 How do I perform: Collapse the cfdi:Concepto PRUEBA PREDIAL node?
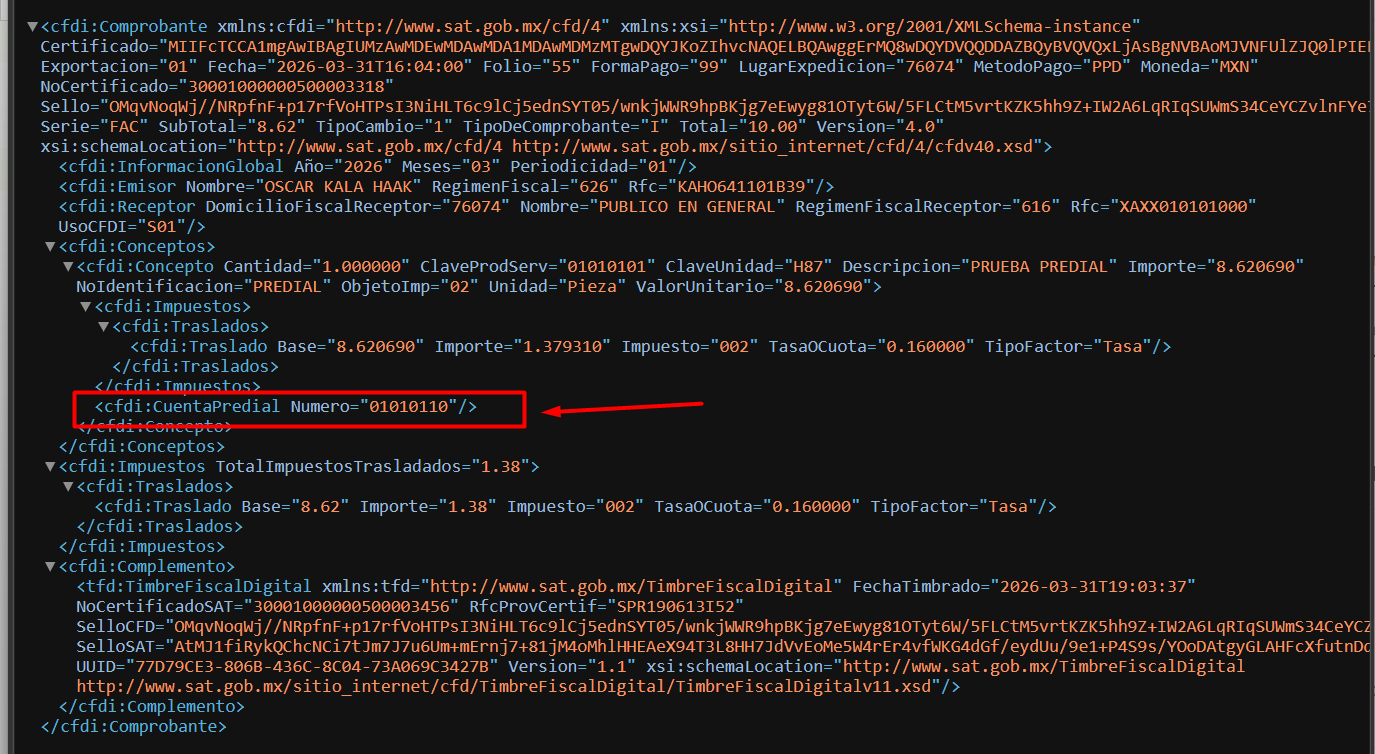click(x=68, y=266)
